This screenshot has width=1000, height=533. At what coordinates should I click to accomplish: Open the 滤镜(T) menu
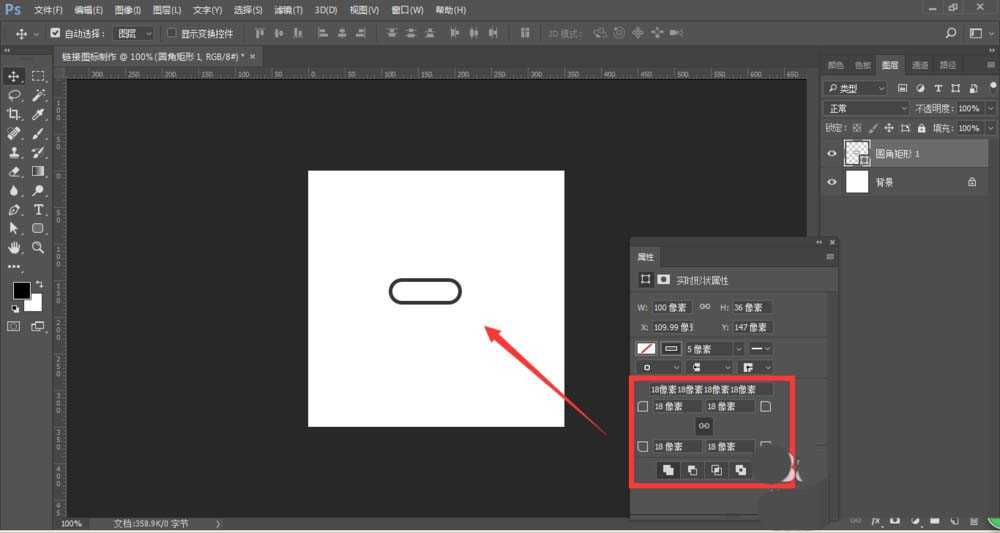pos(291,9)
